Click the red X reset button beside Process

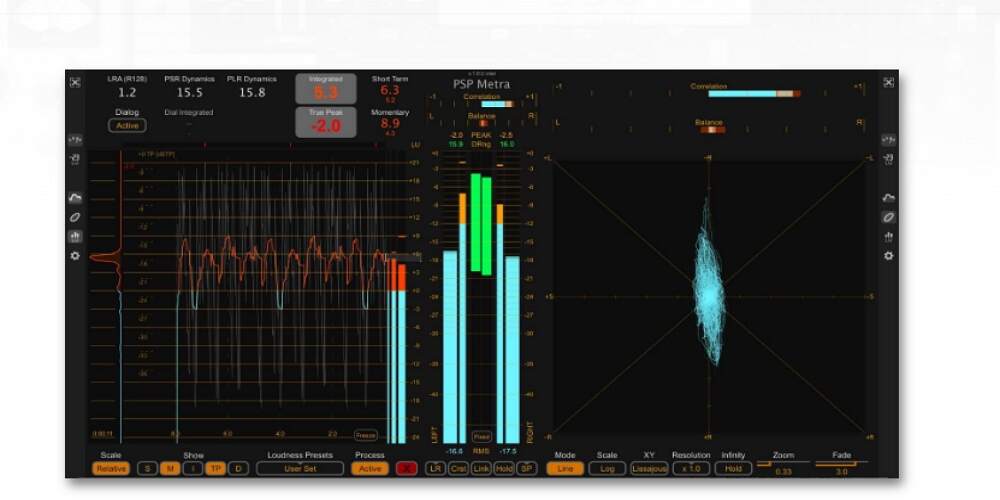point(406,469)
